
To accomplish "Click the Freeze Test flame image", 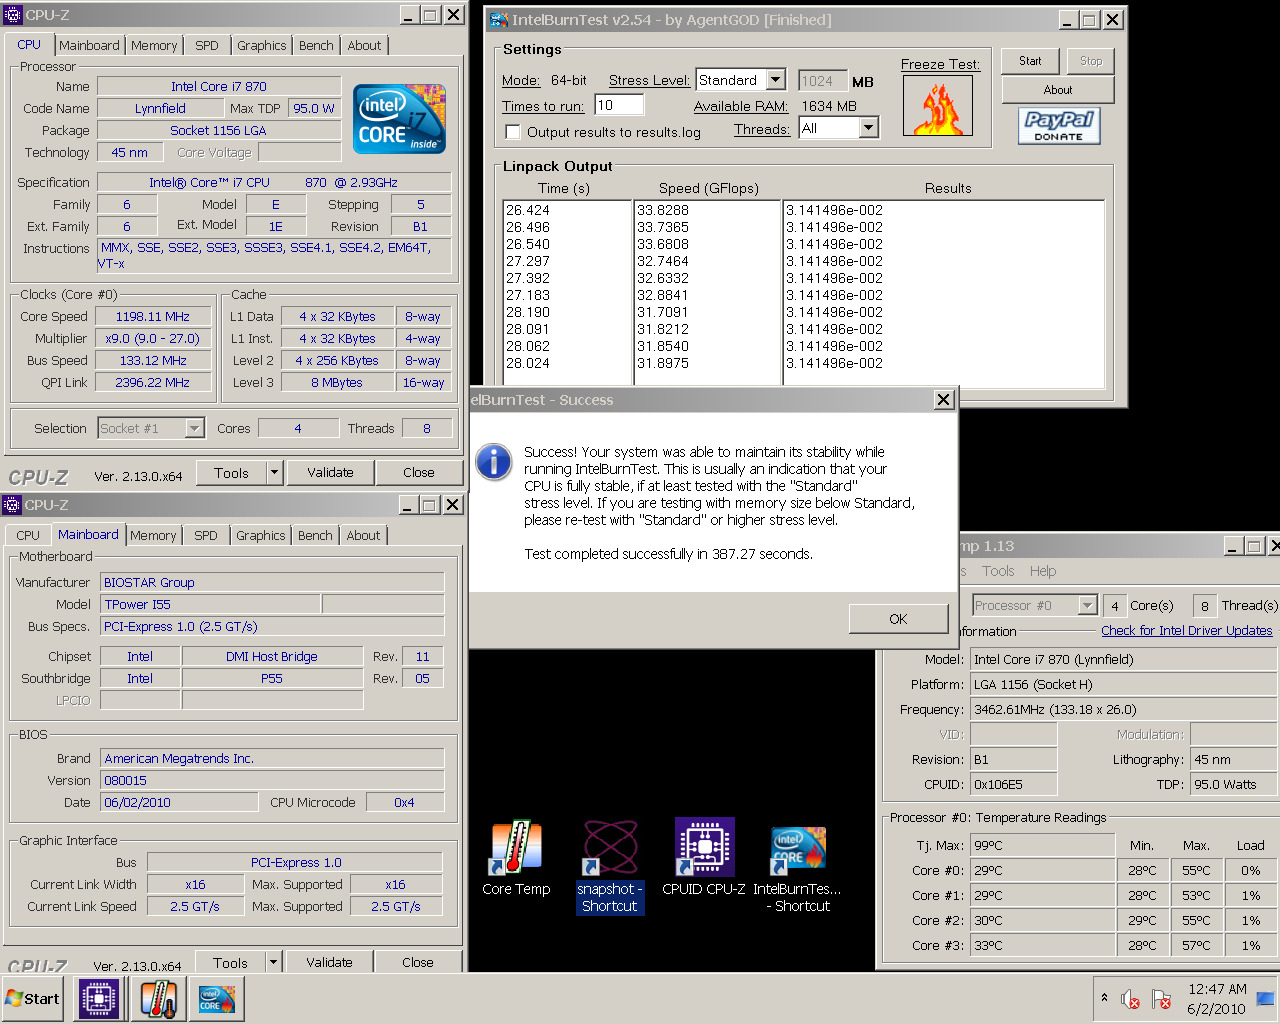I will click(937, 106).
